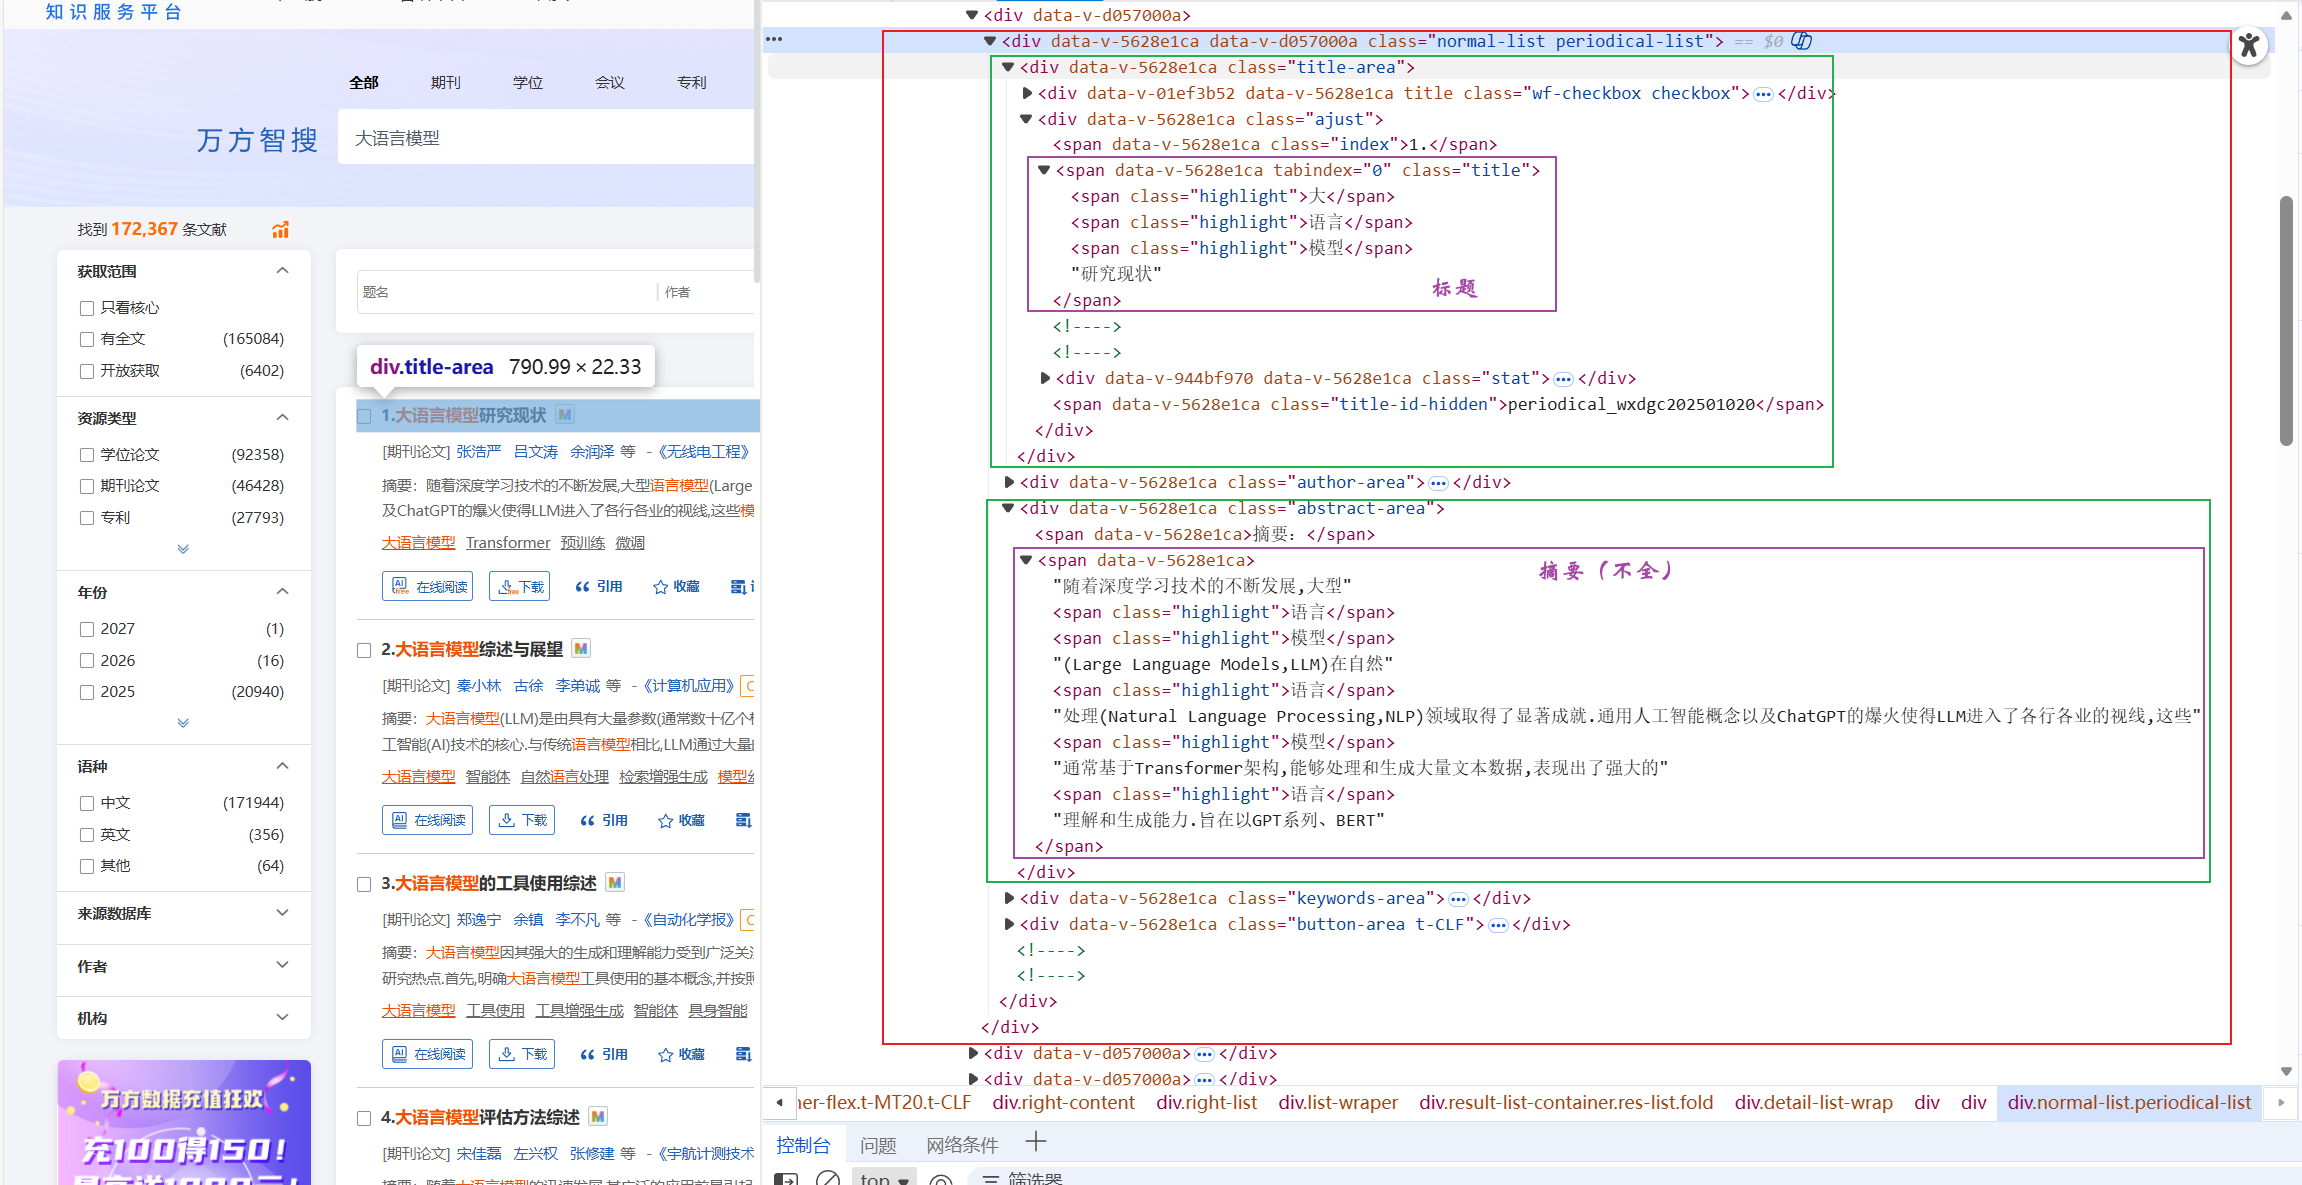Click the accessibility icon in DevTools corner

pyautogui.click(x=2248, y=45)
